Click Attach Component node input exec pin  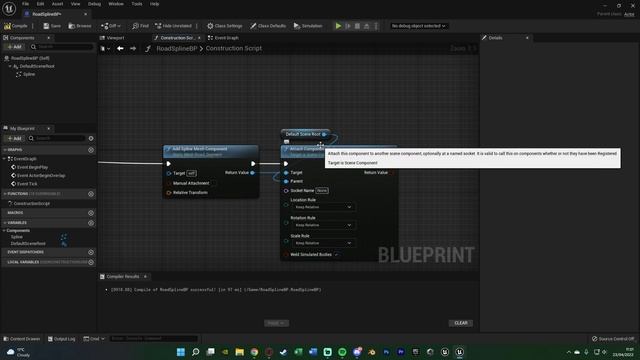pos(286,164)
